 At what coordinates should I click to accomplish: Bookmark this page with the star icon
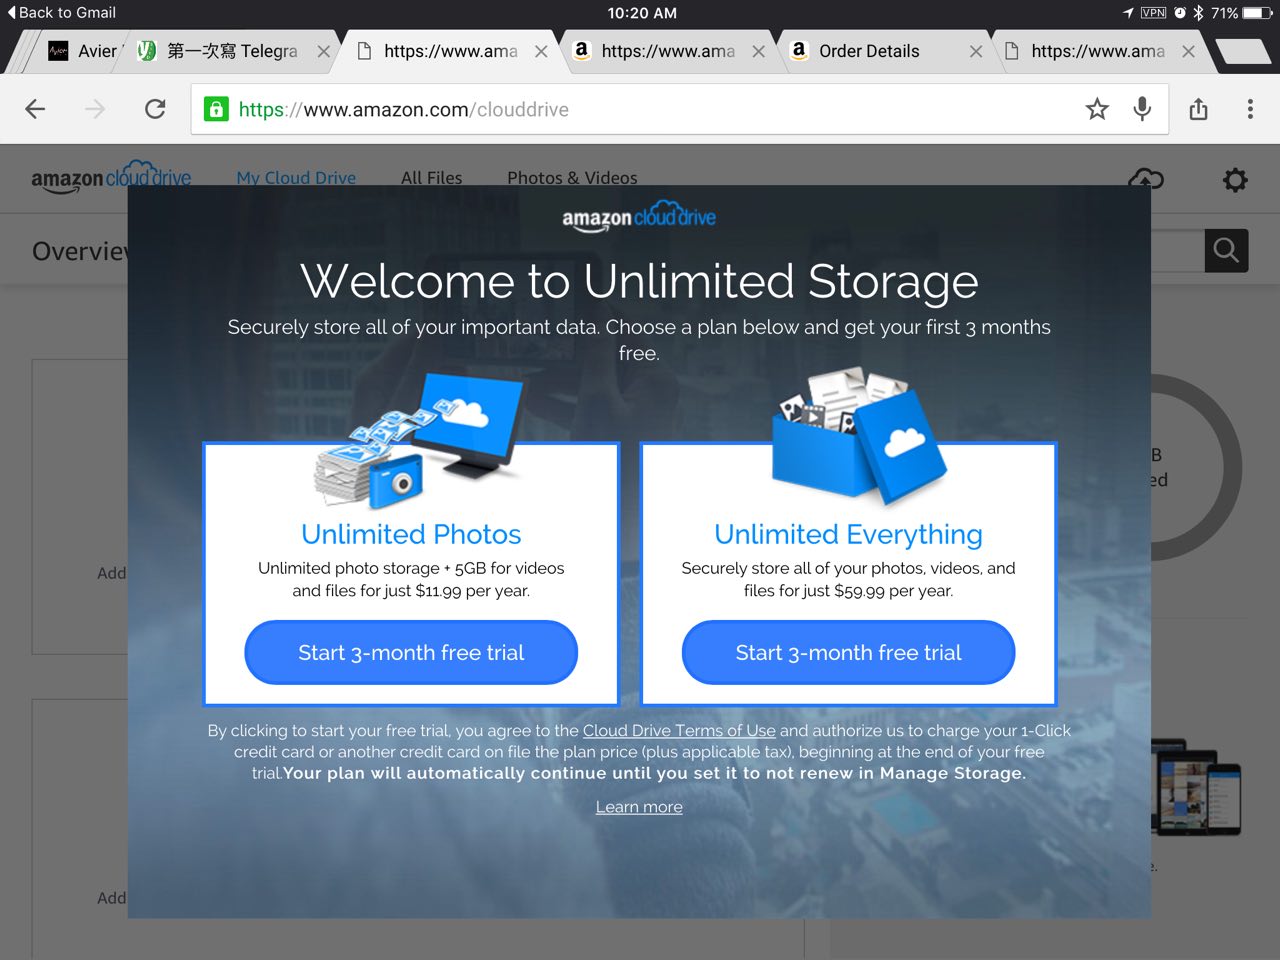(x=1097, y=109)
